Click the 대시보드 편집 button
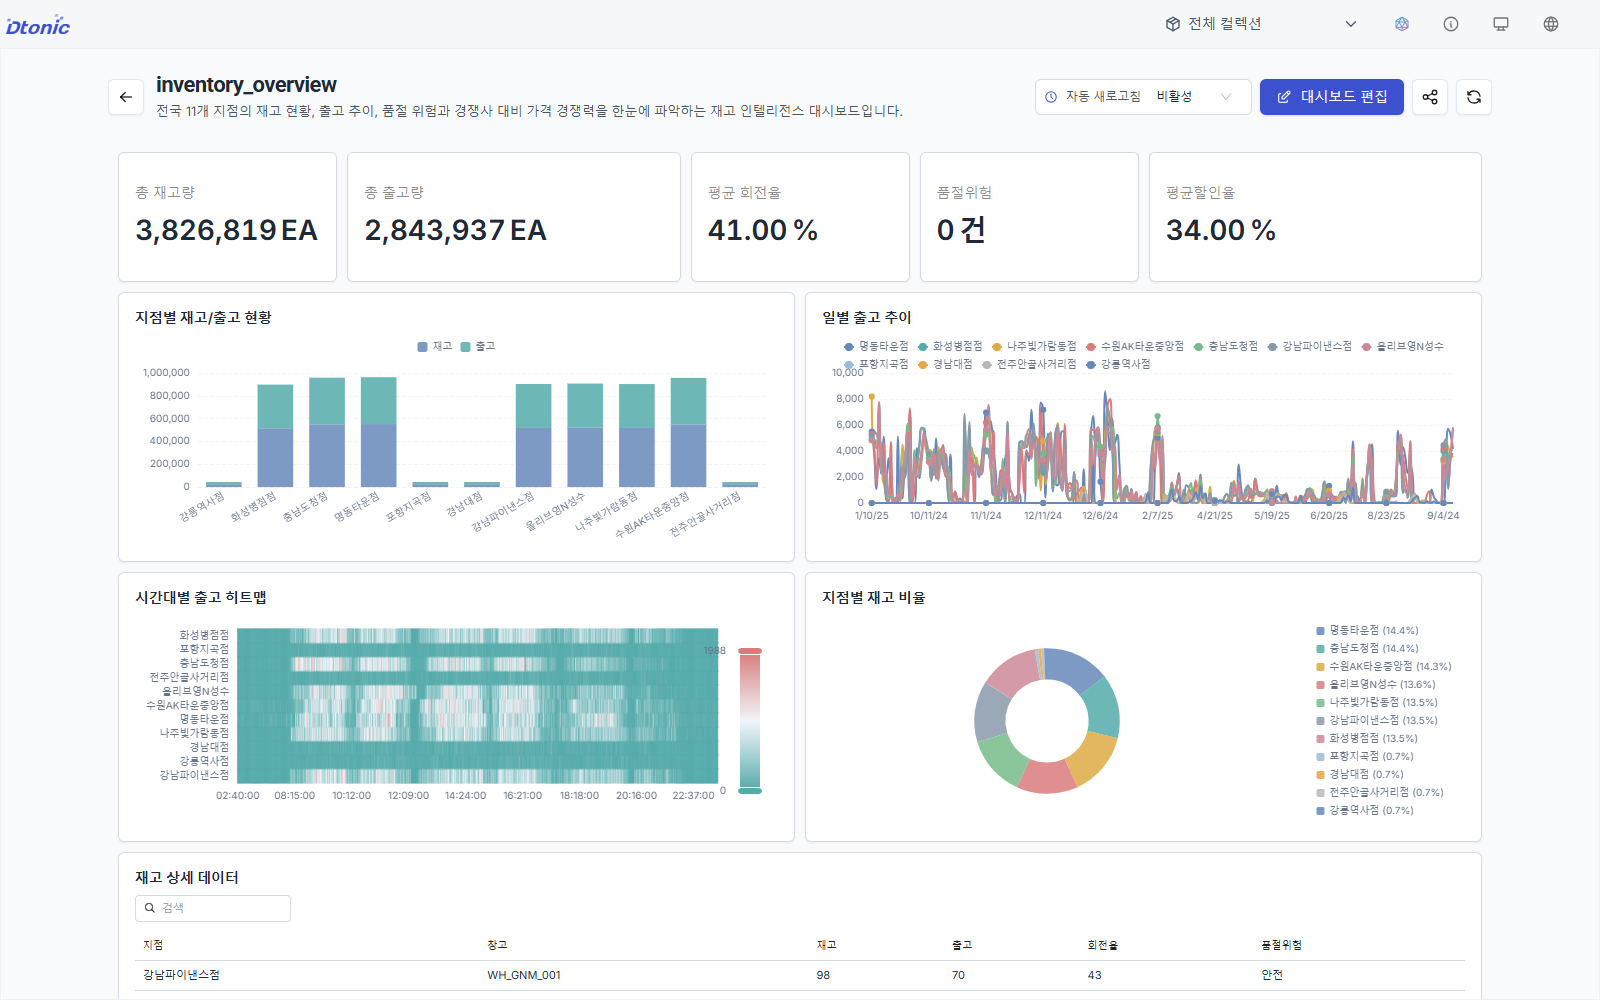Image resolution: width=1600 pixels, height=1000 pixels. 1332,97
